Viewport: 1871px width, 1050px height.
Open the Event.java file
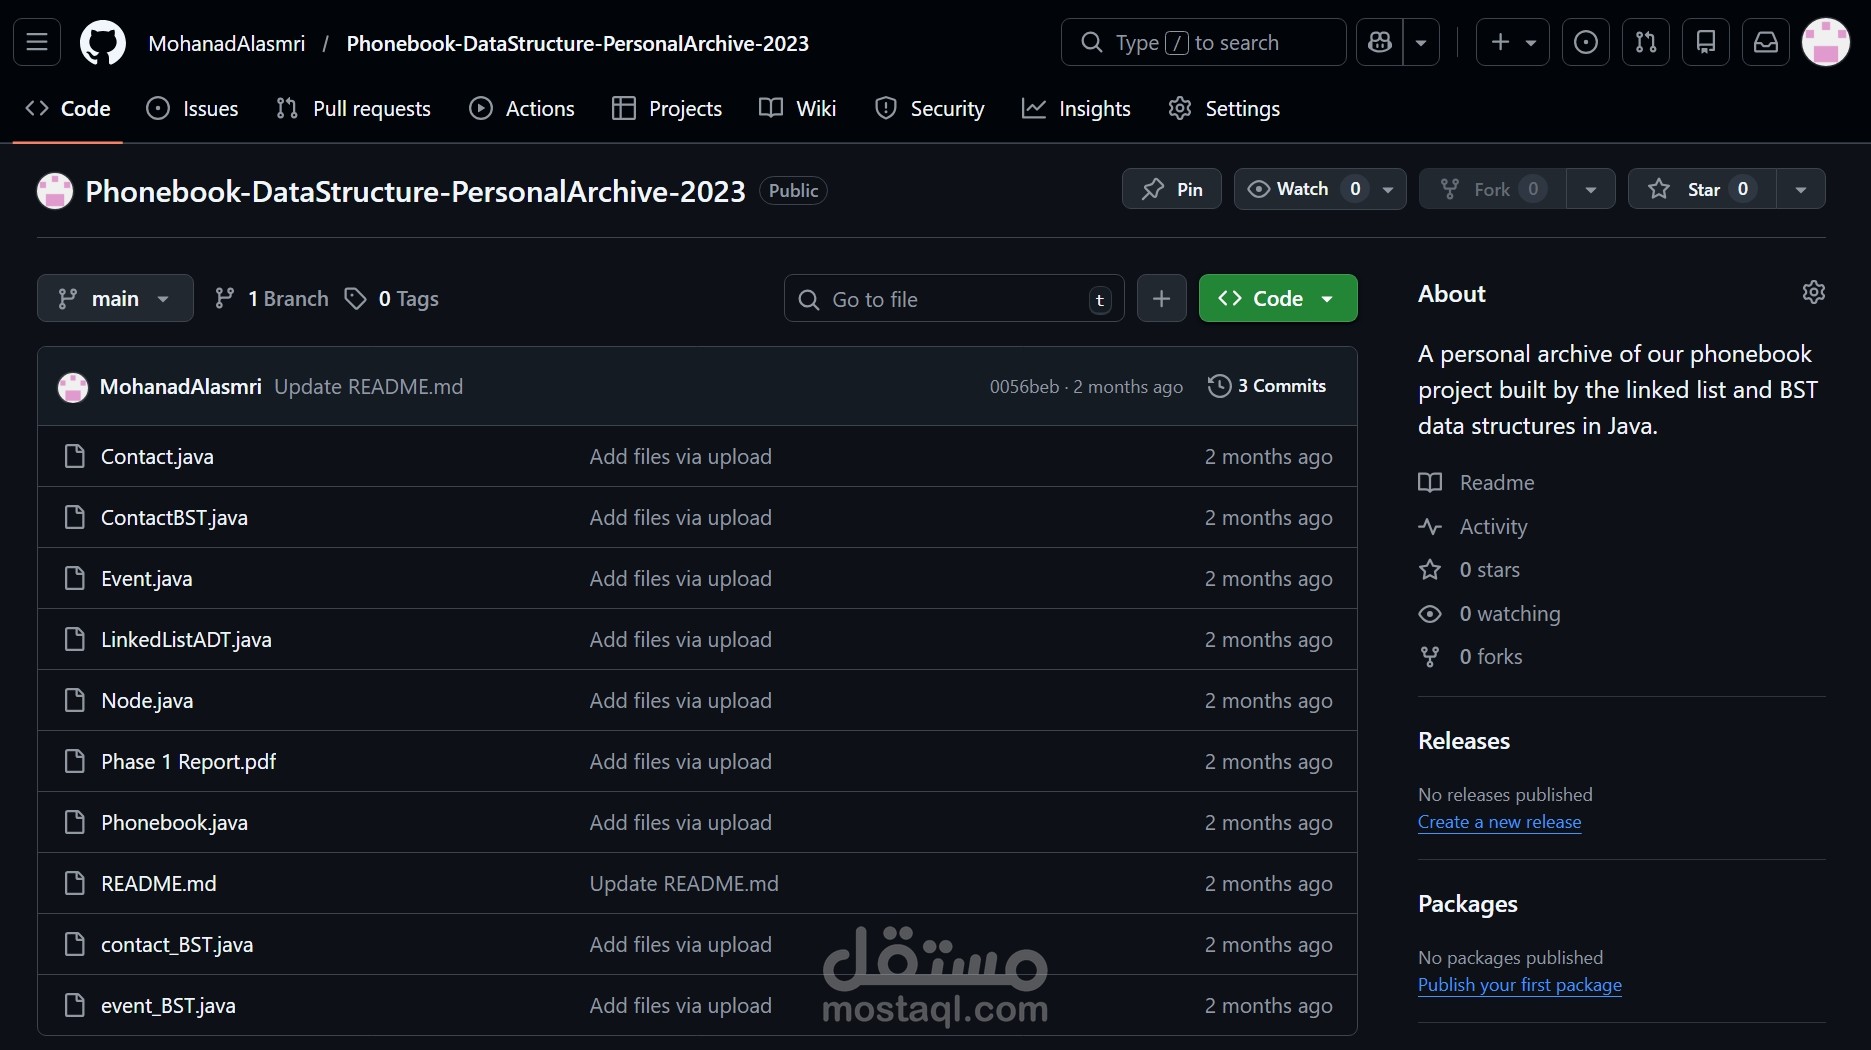click(146, 578)
